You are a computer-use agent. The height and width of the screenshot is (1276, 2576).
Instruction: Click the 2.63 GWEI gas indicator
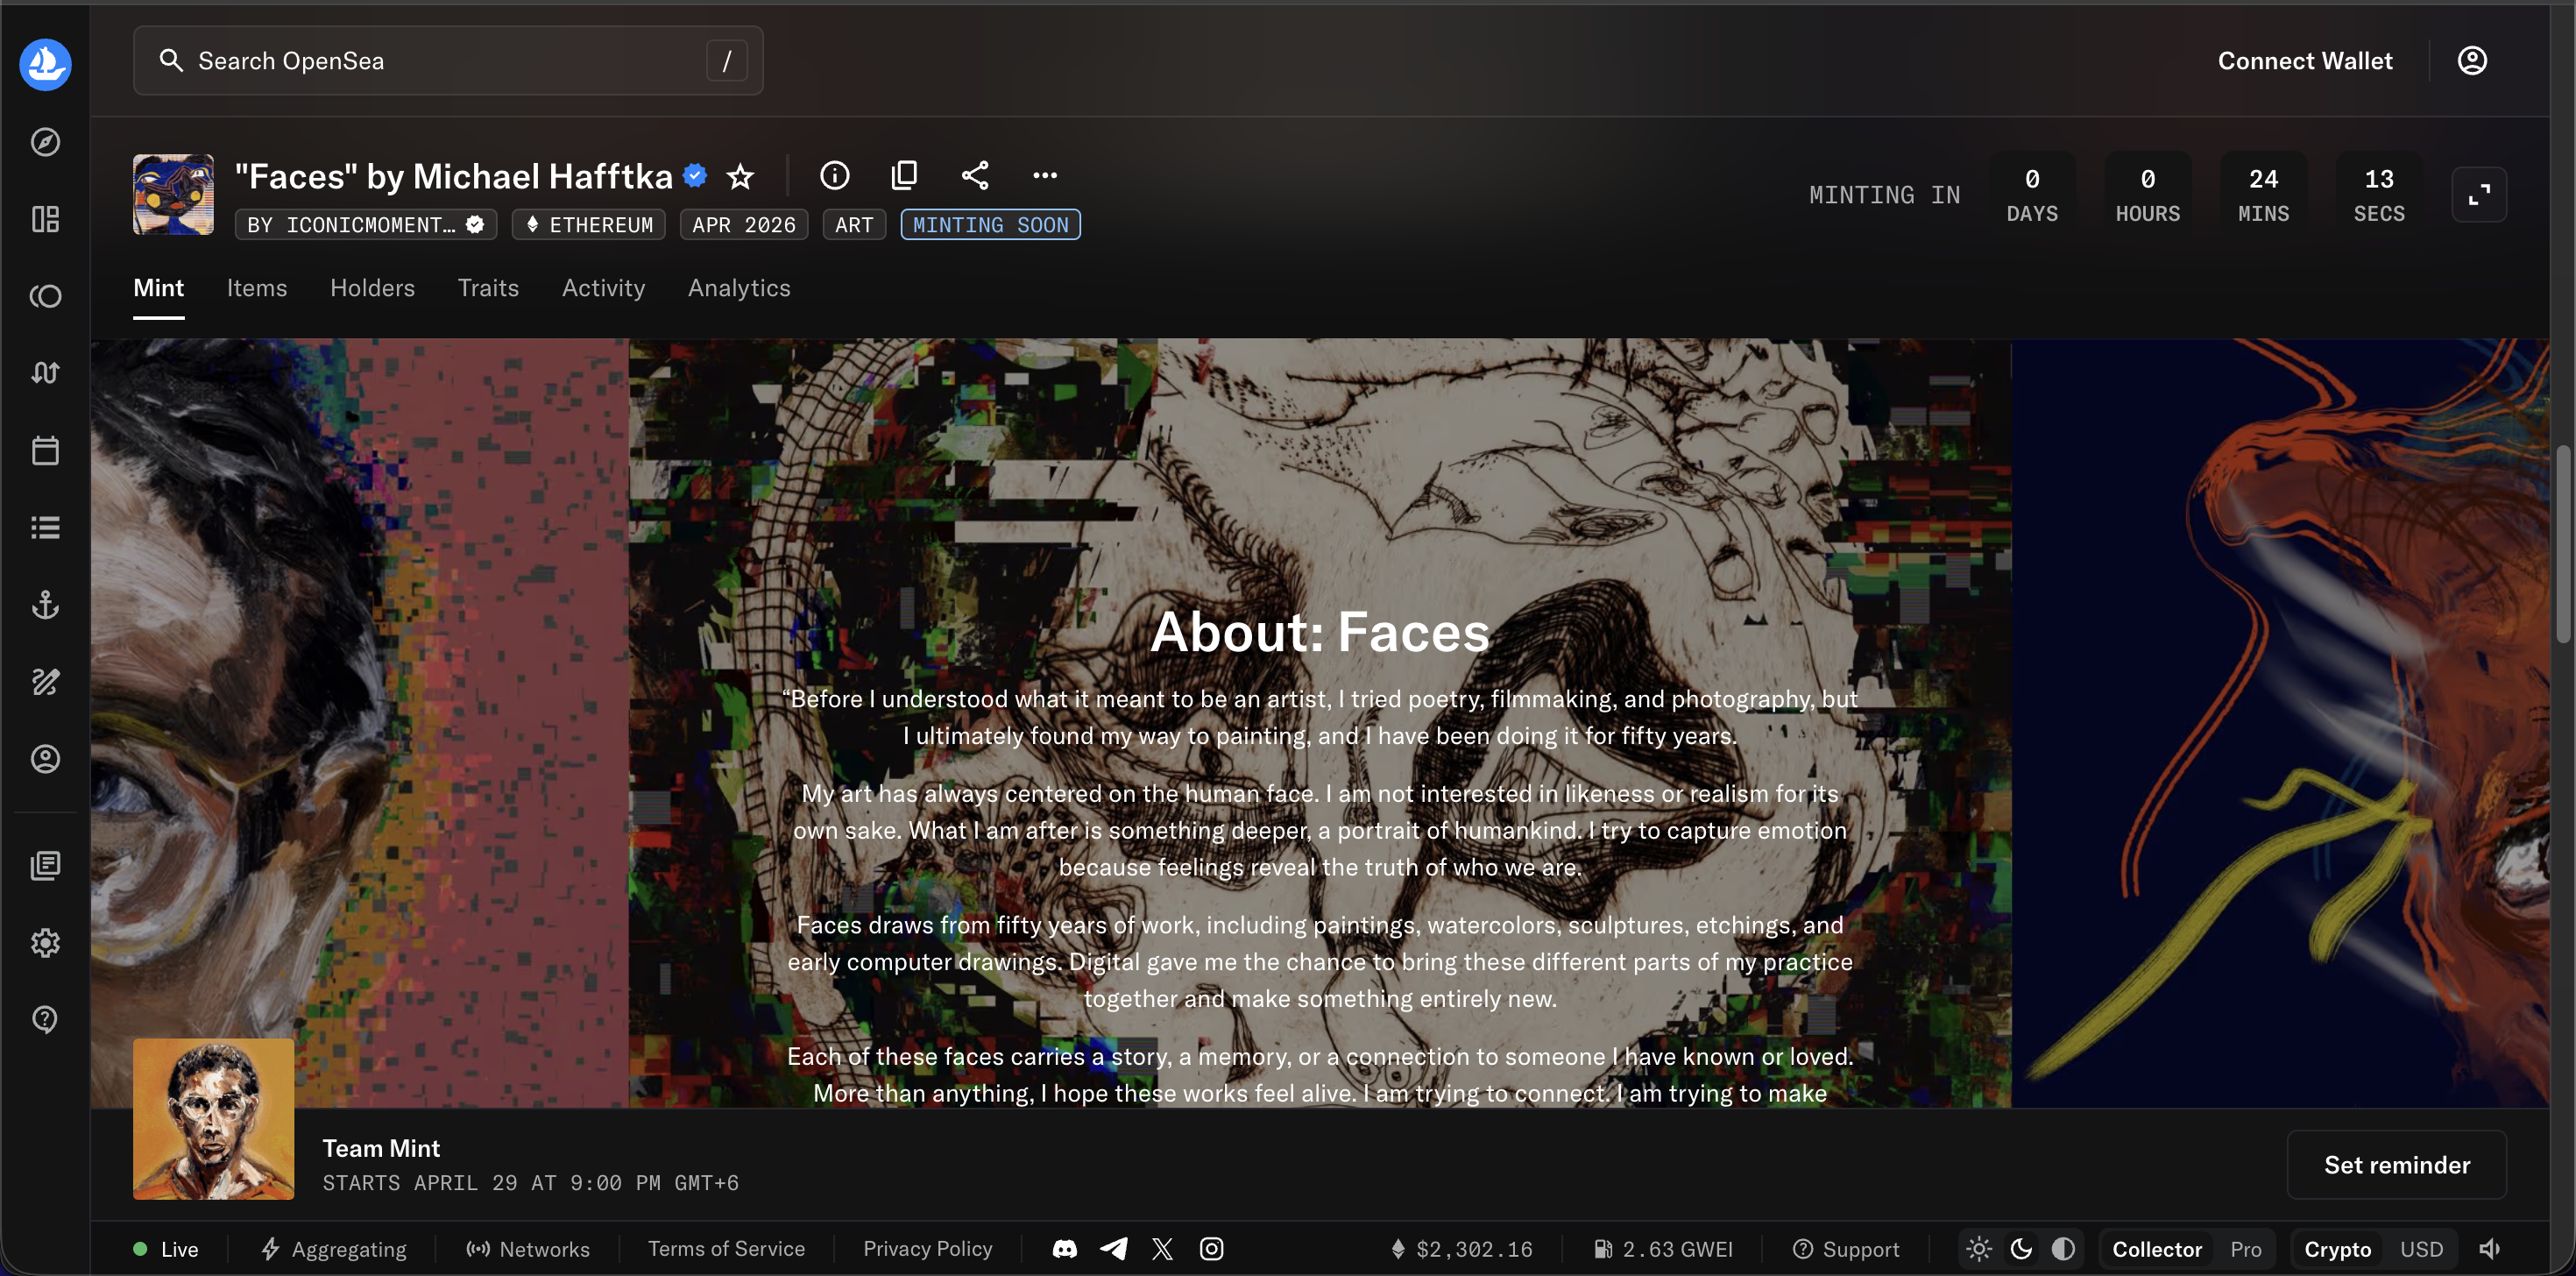[x=1663, y=1249]
